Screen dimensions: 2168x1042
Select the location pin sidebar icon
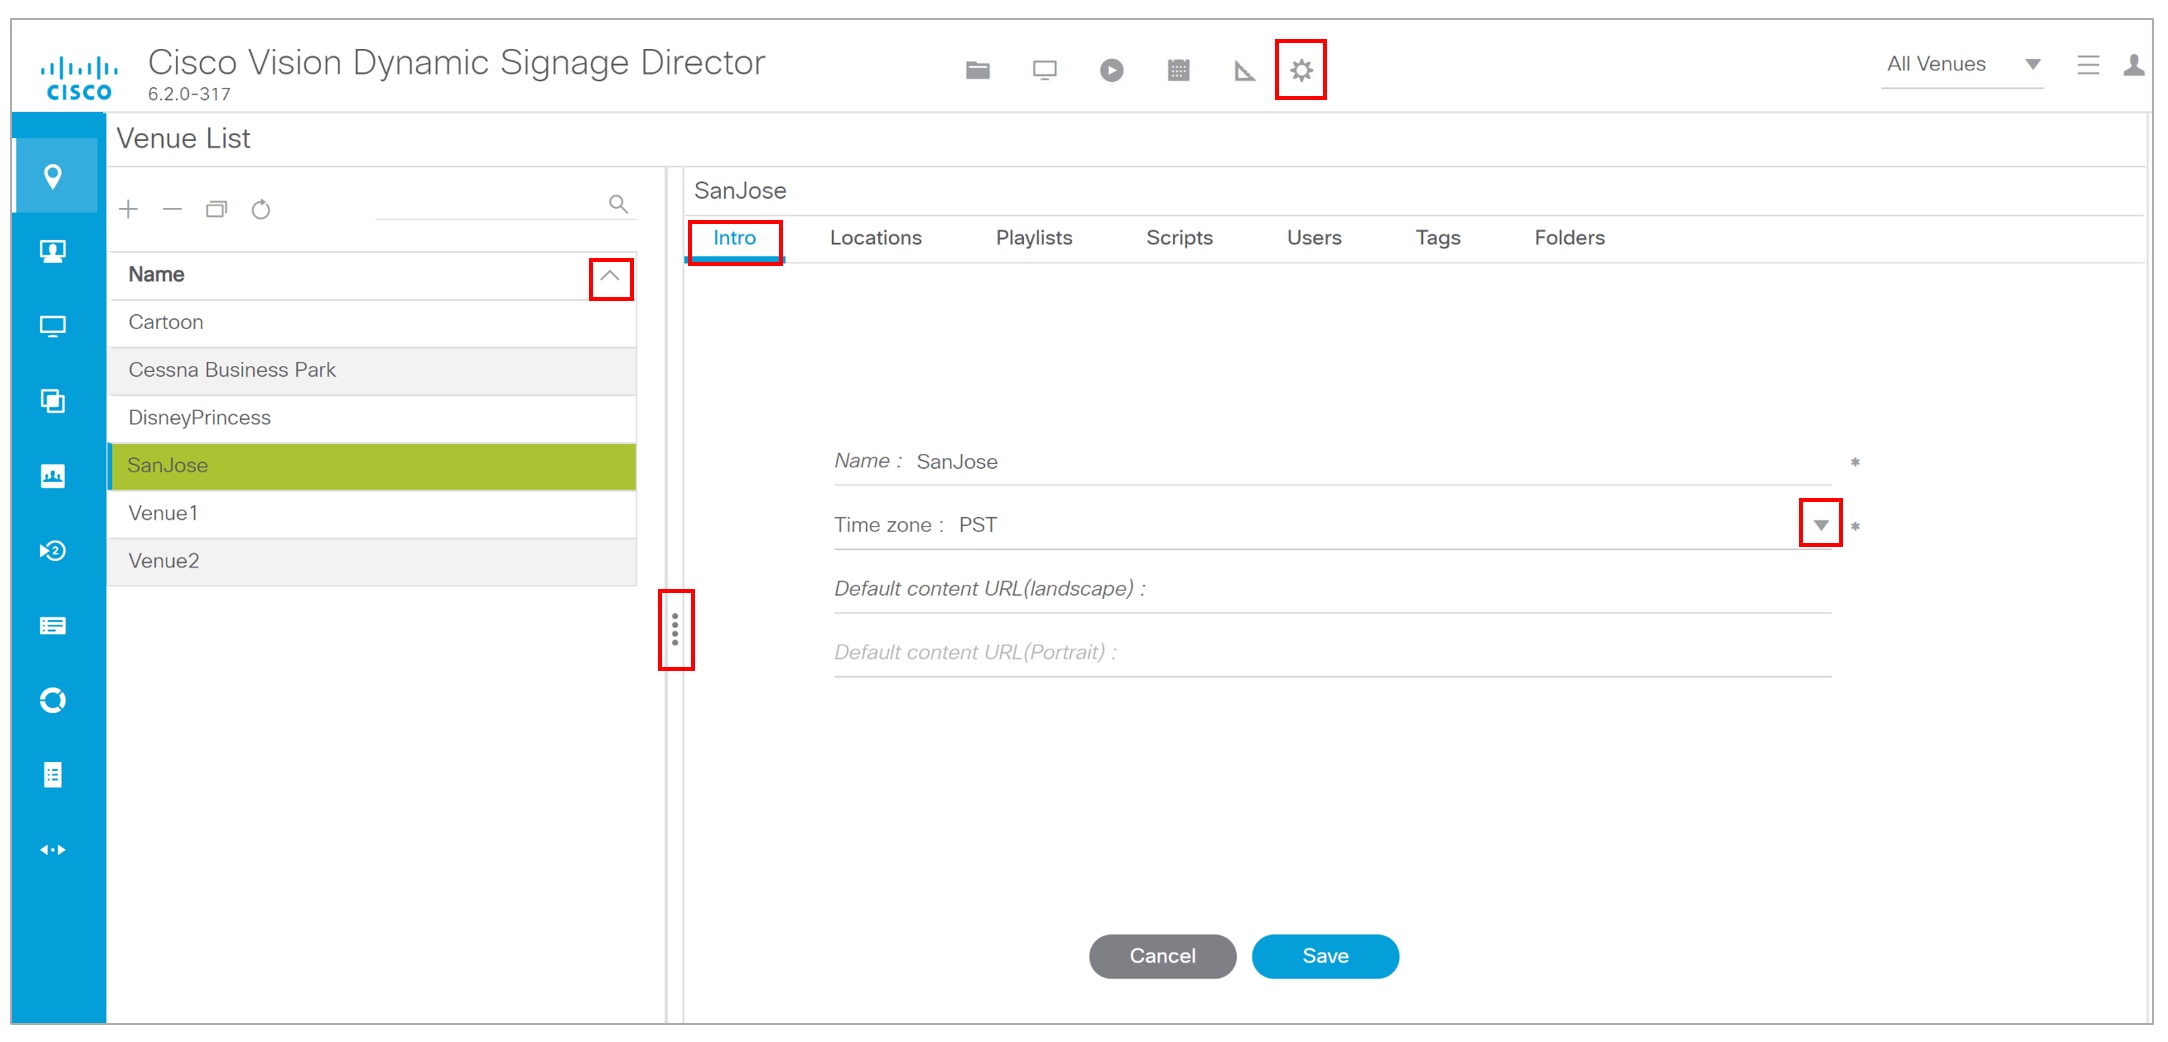53,177
